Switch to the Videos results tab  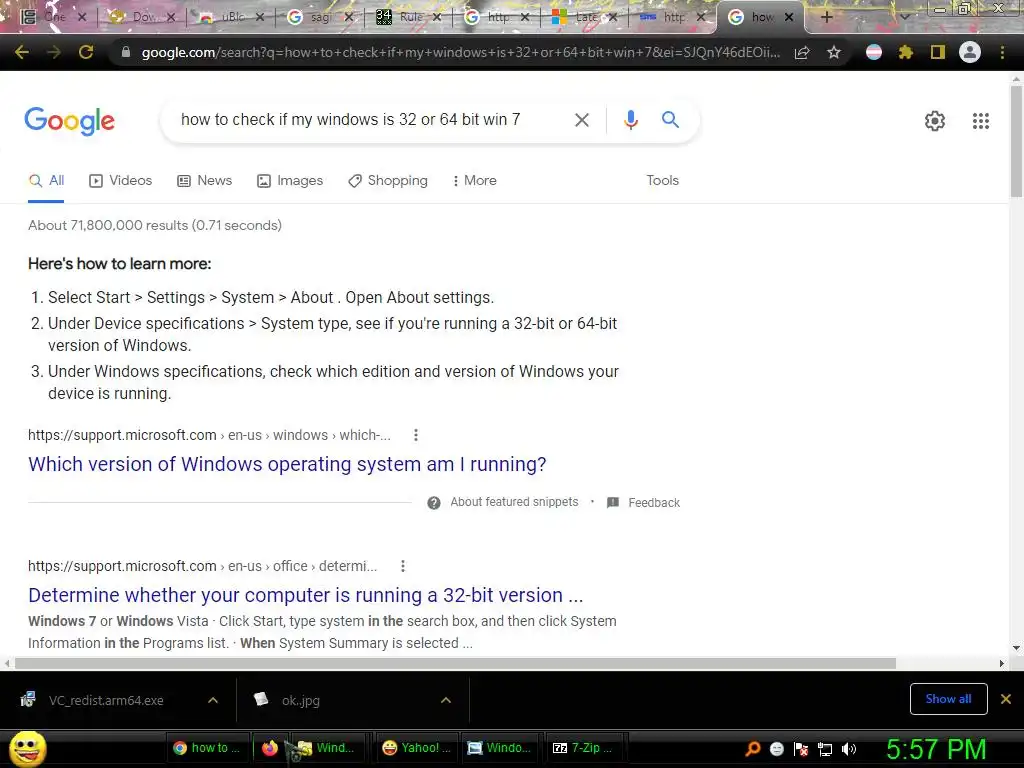click(x=121, y=181)
